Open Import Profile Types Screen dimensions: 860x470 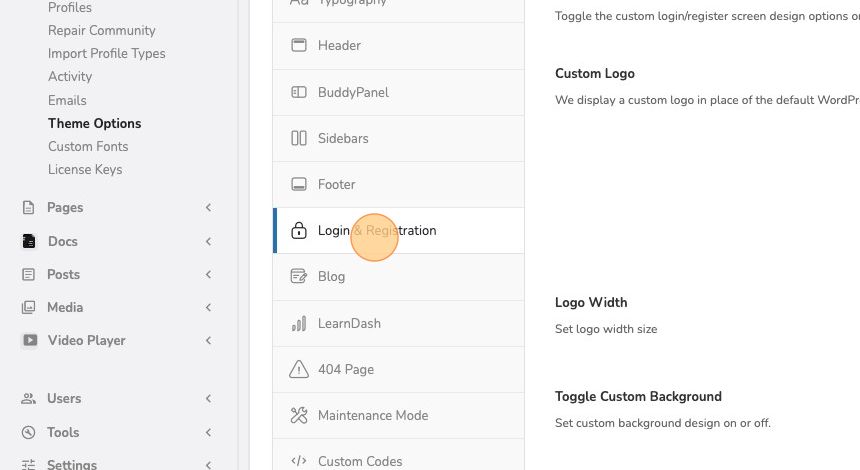pos(106,54)
